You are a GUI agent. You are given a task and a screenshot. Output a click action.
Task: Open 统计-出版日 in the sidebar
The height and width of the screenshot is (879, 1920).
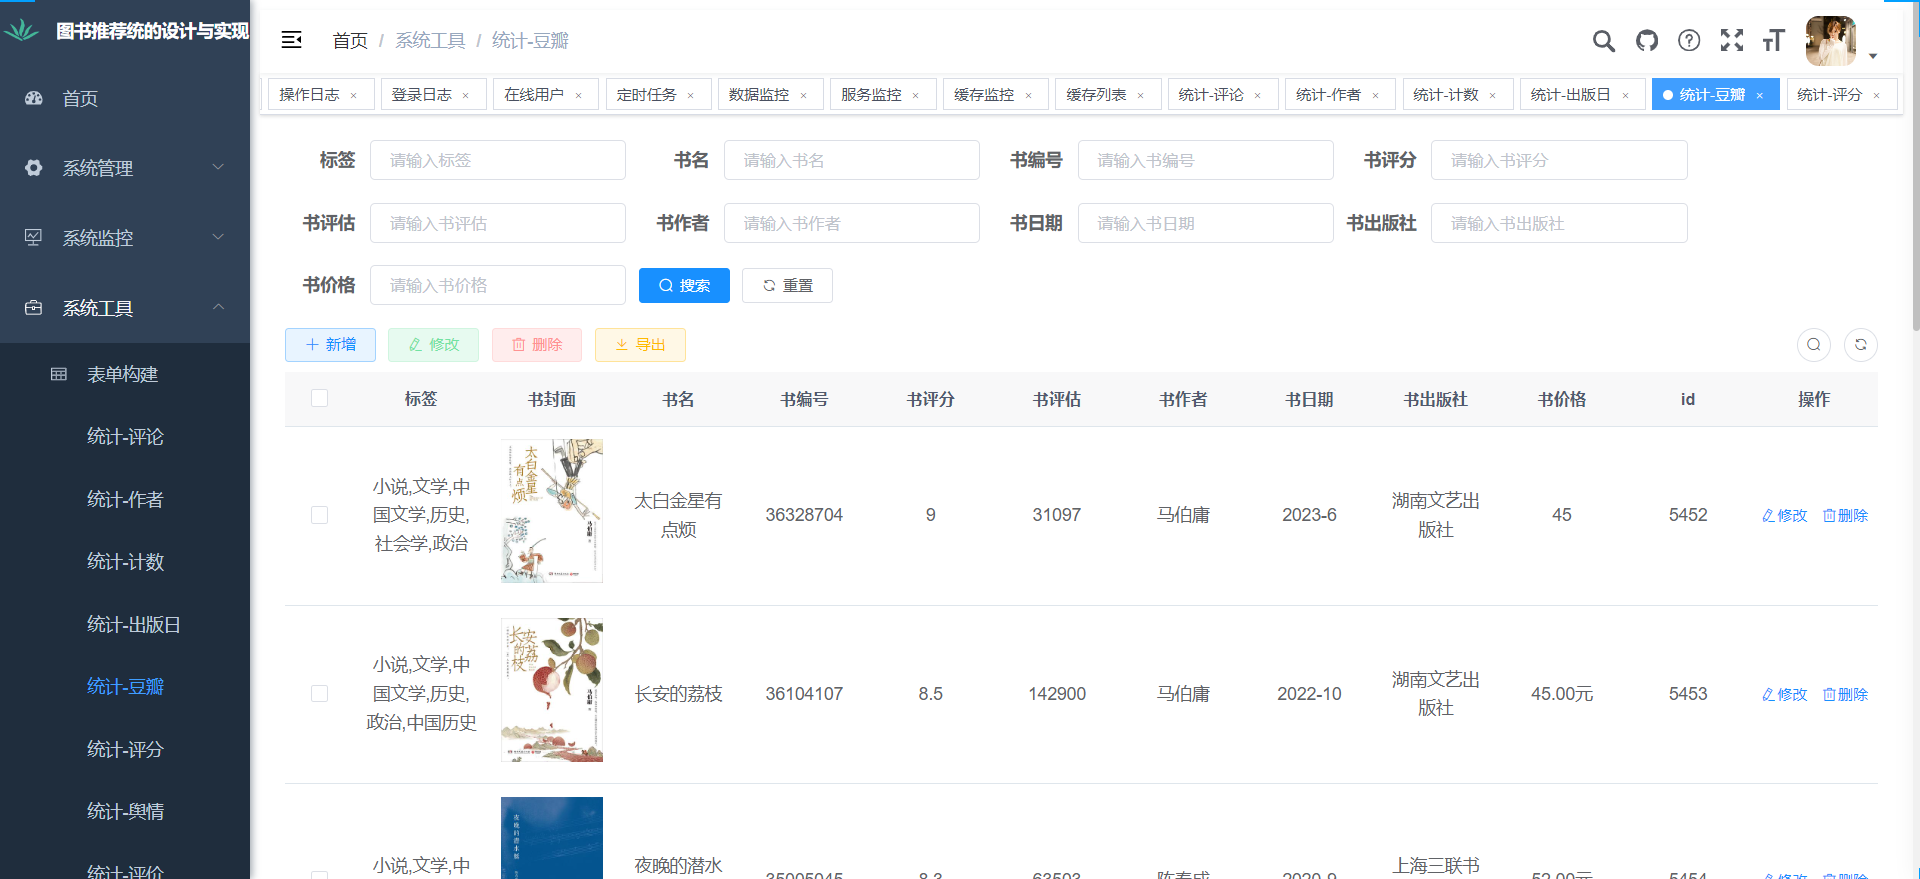(x=125, y=624)
